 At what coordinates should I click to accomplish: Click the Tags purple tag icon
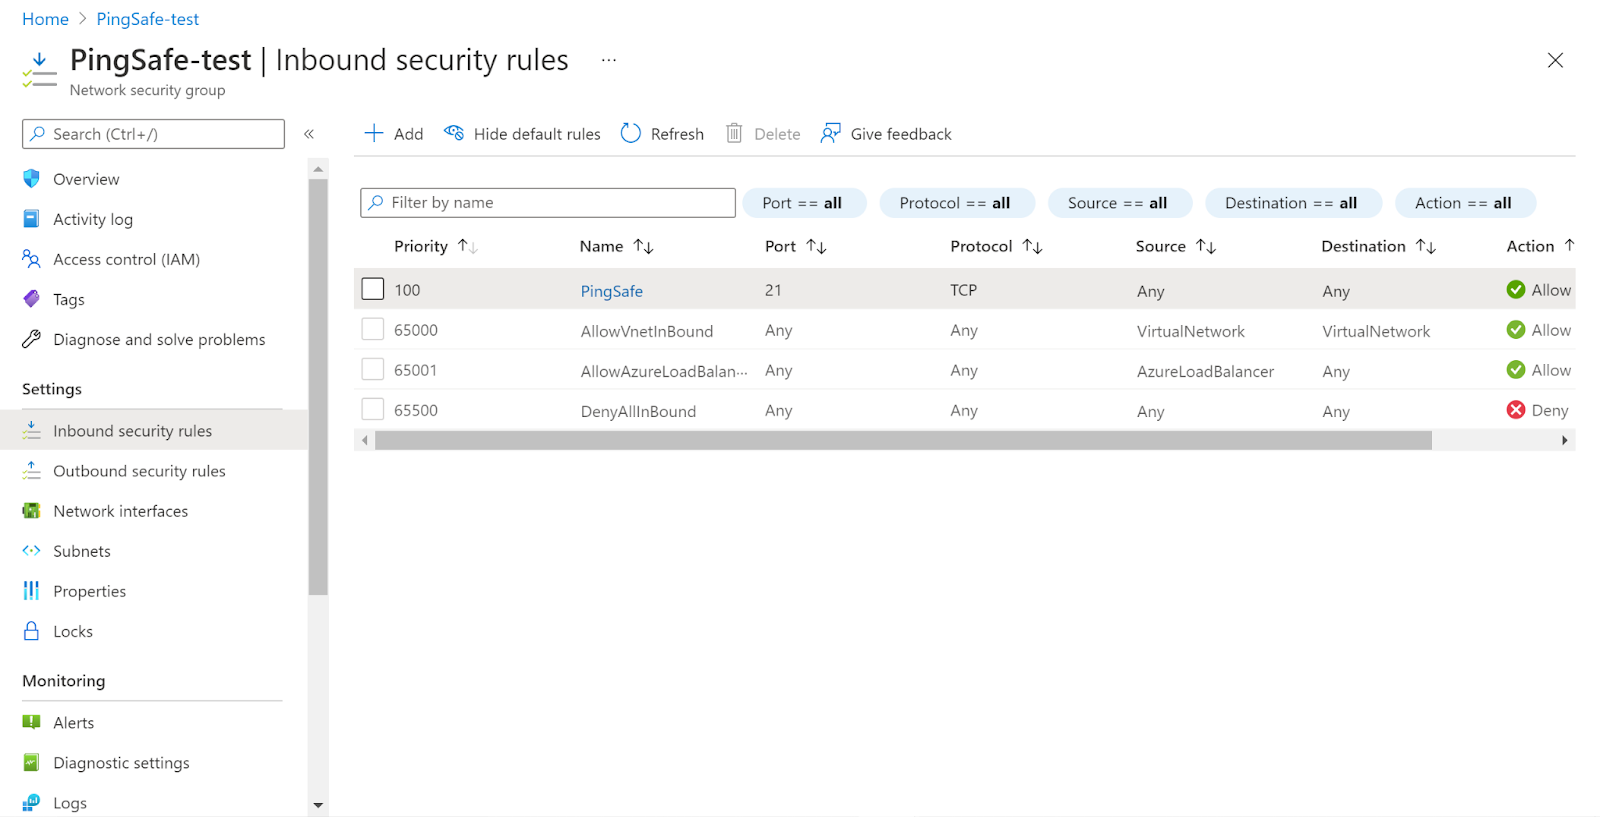tap(32, 299)
